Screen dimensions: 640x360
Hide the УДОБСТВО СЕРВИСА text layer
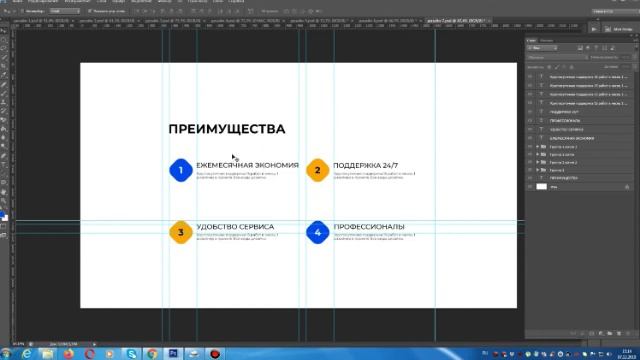pyautogui.click(x=530, y=129)
